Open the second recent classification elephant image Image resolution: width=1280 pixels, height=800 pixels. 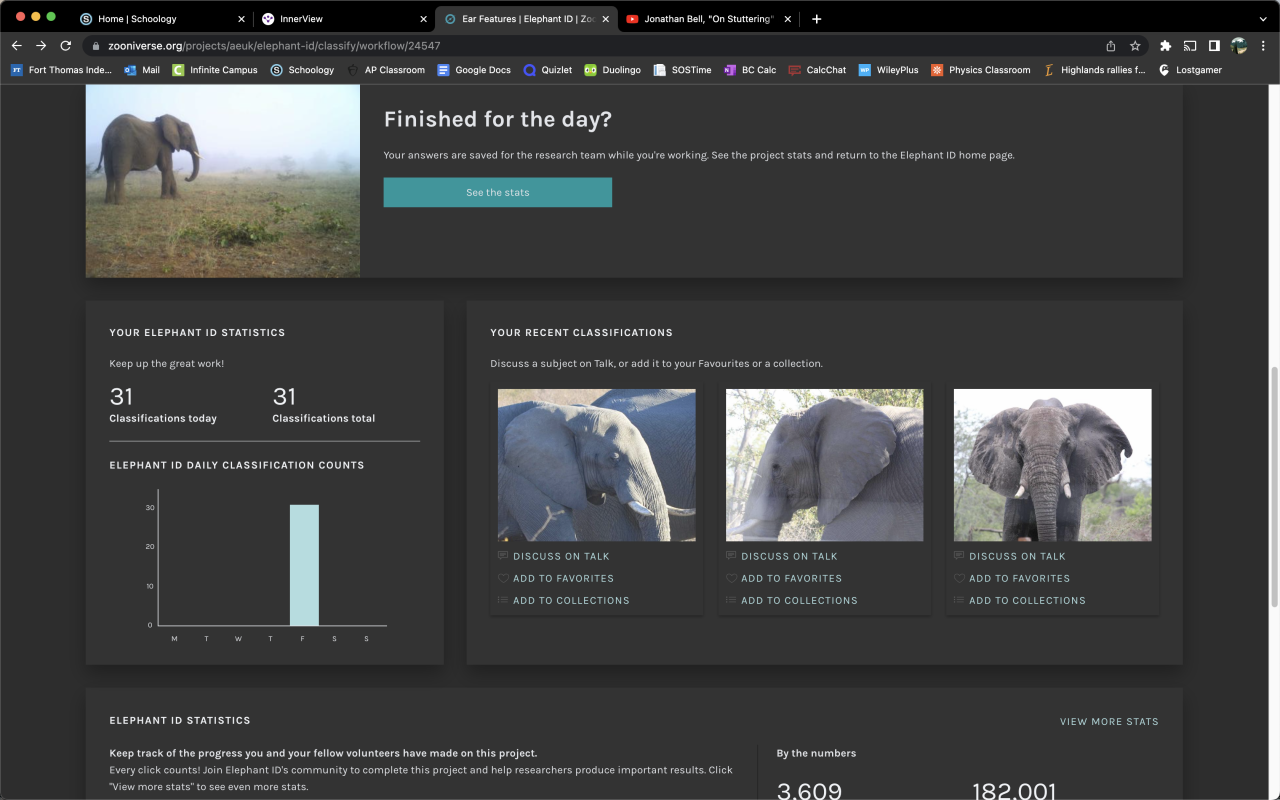pyautogui.click(x=825, y=465)
